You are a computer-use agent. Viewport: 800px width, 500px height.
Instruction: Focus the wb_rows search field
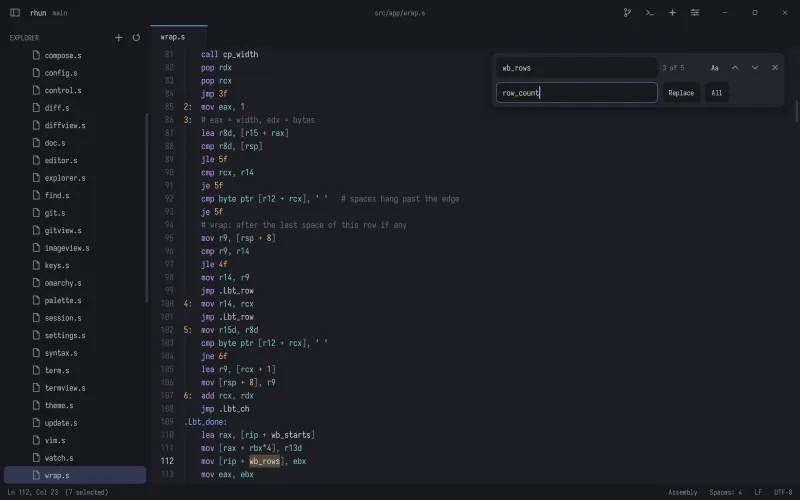577,68
